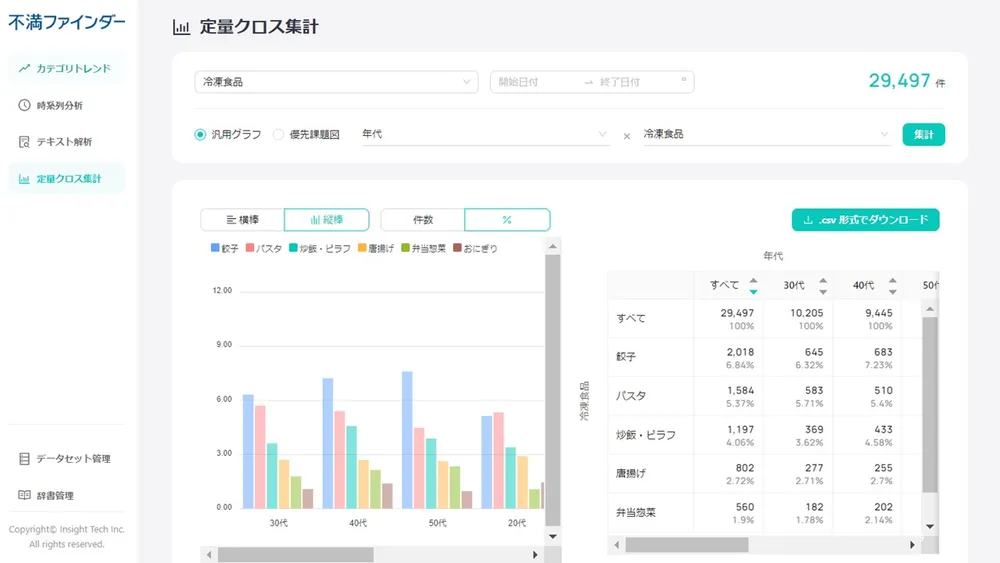The image size is (1000, 563).
Task: Go to テキスト解析 page
Action: click(x=66, y=142)
